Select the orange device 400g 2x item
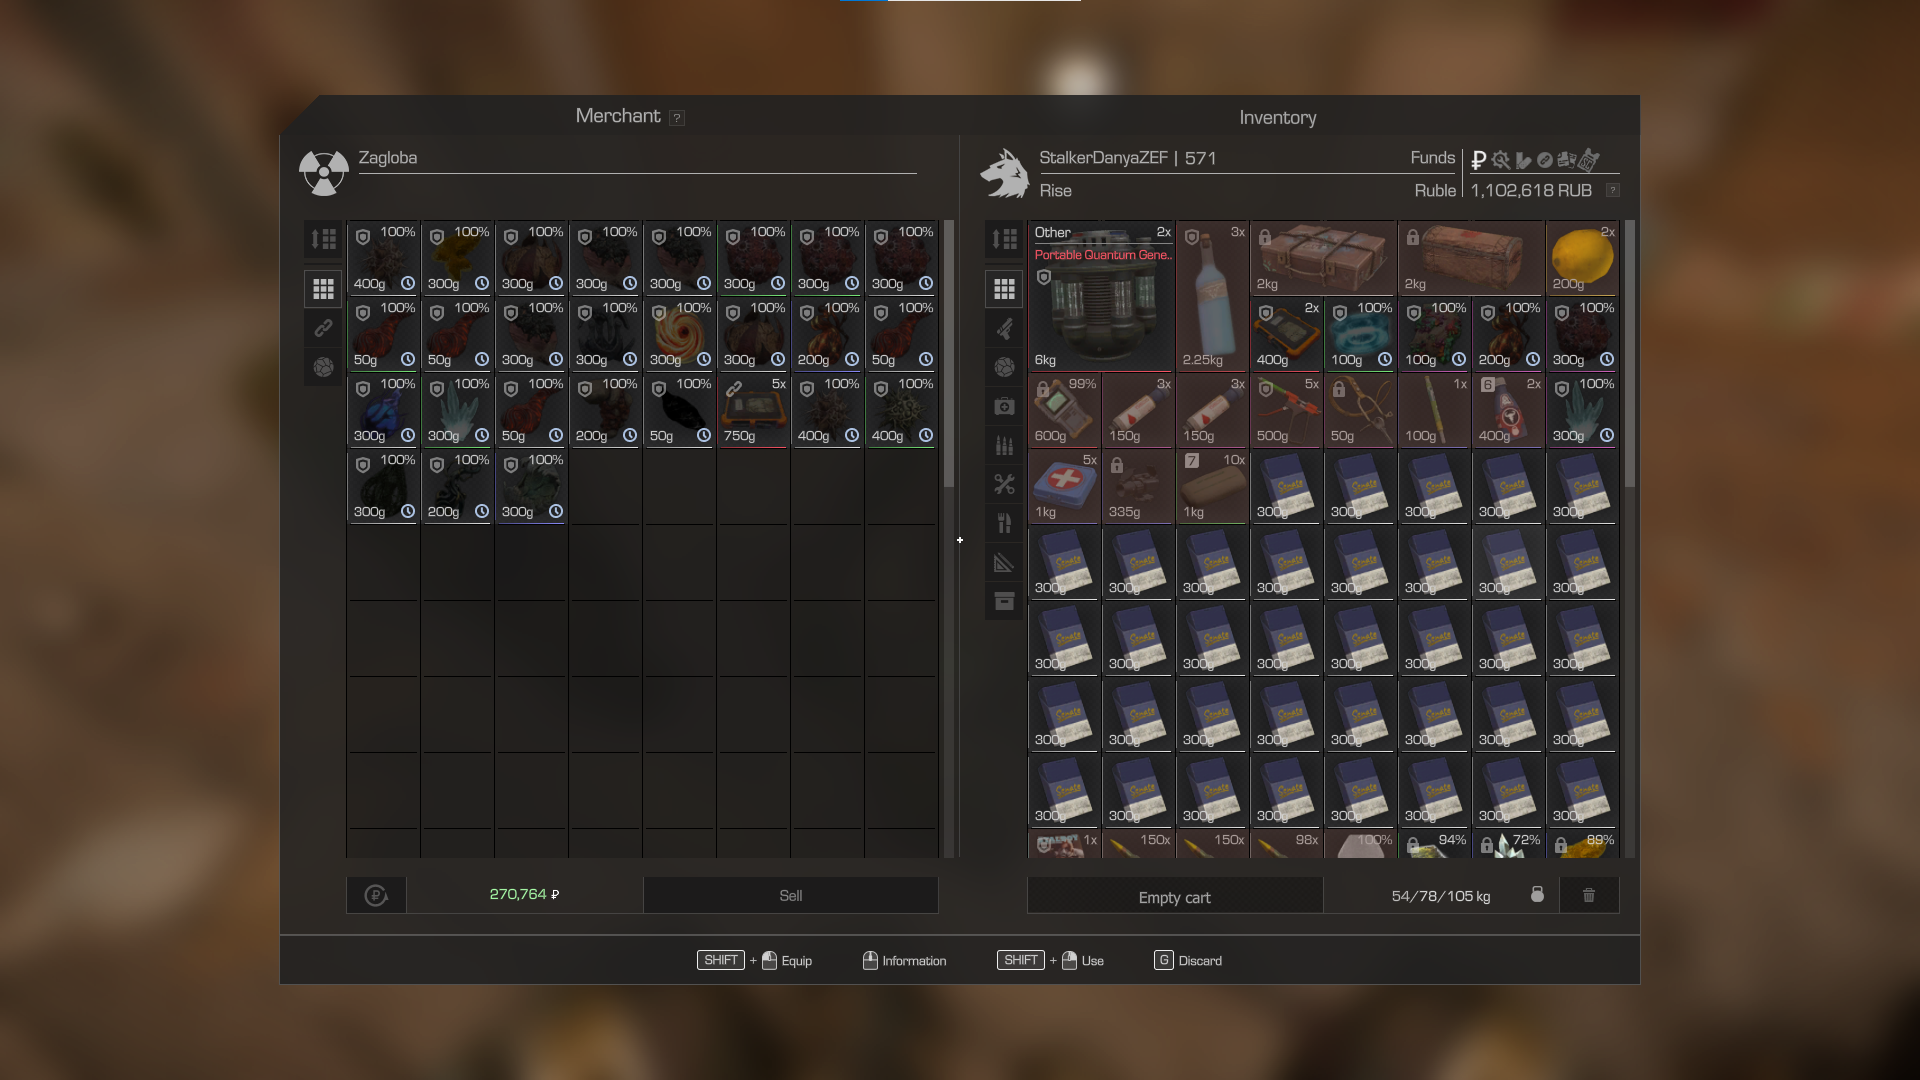The image size is (1920, 1080). pyautogui.click(x=1286, y=334)
